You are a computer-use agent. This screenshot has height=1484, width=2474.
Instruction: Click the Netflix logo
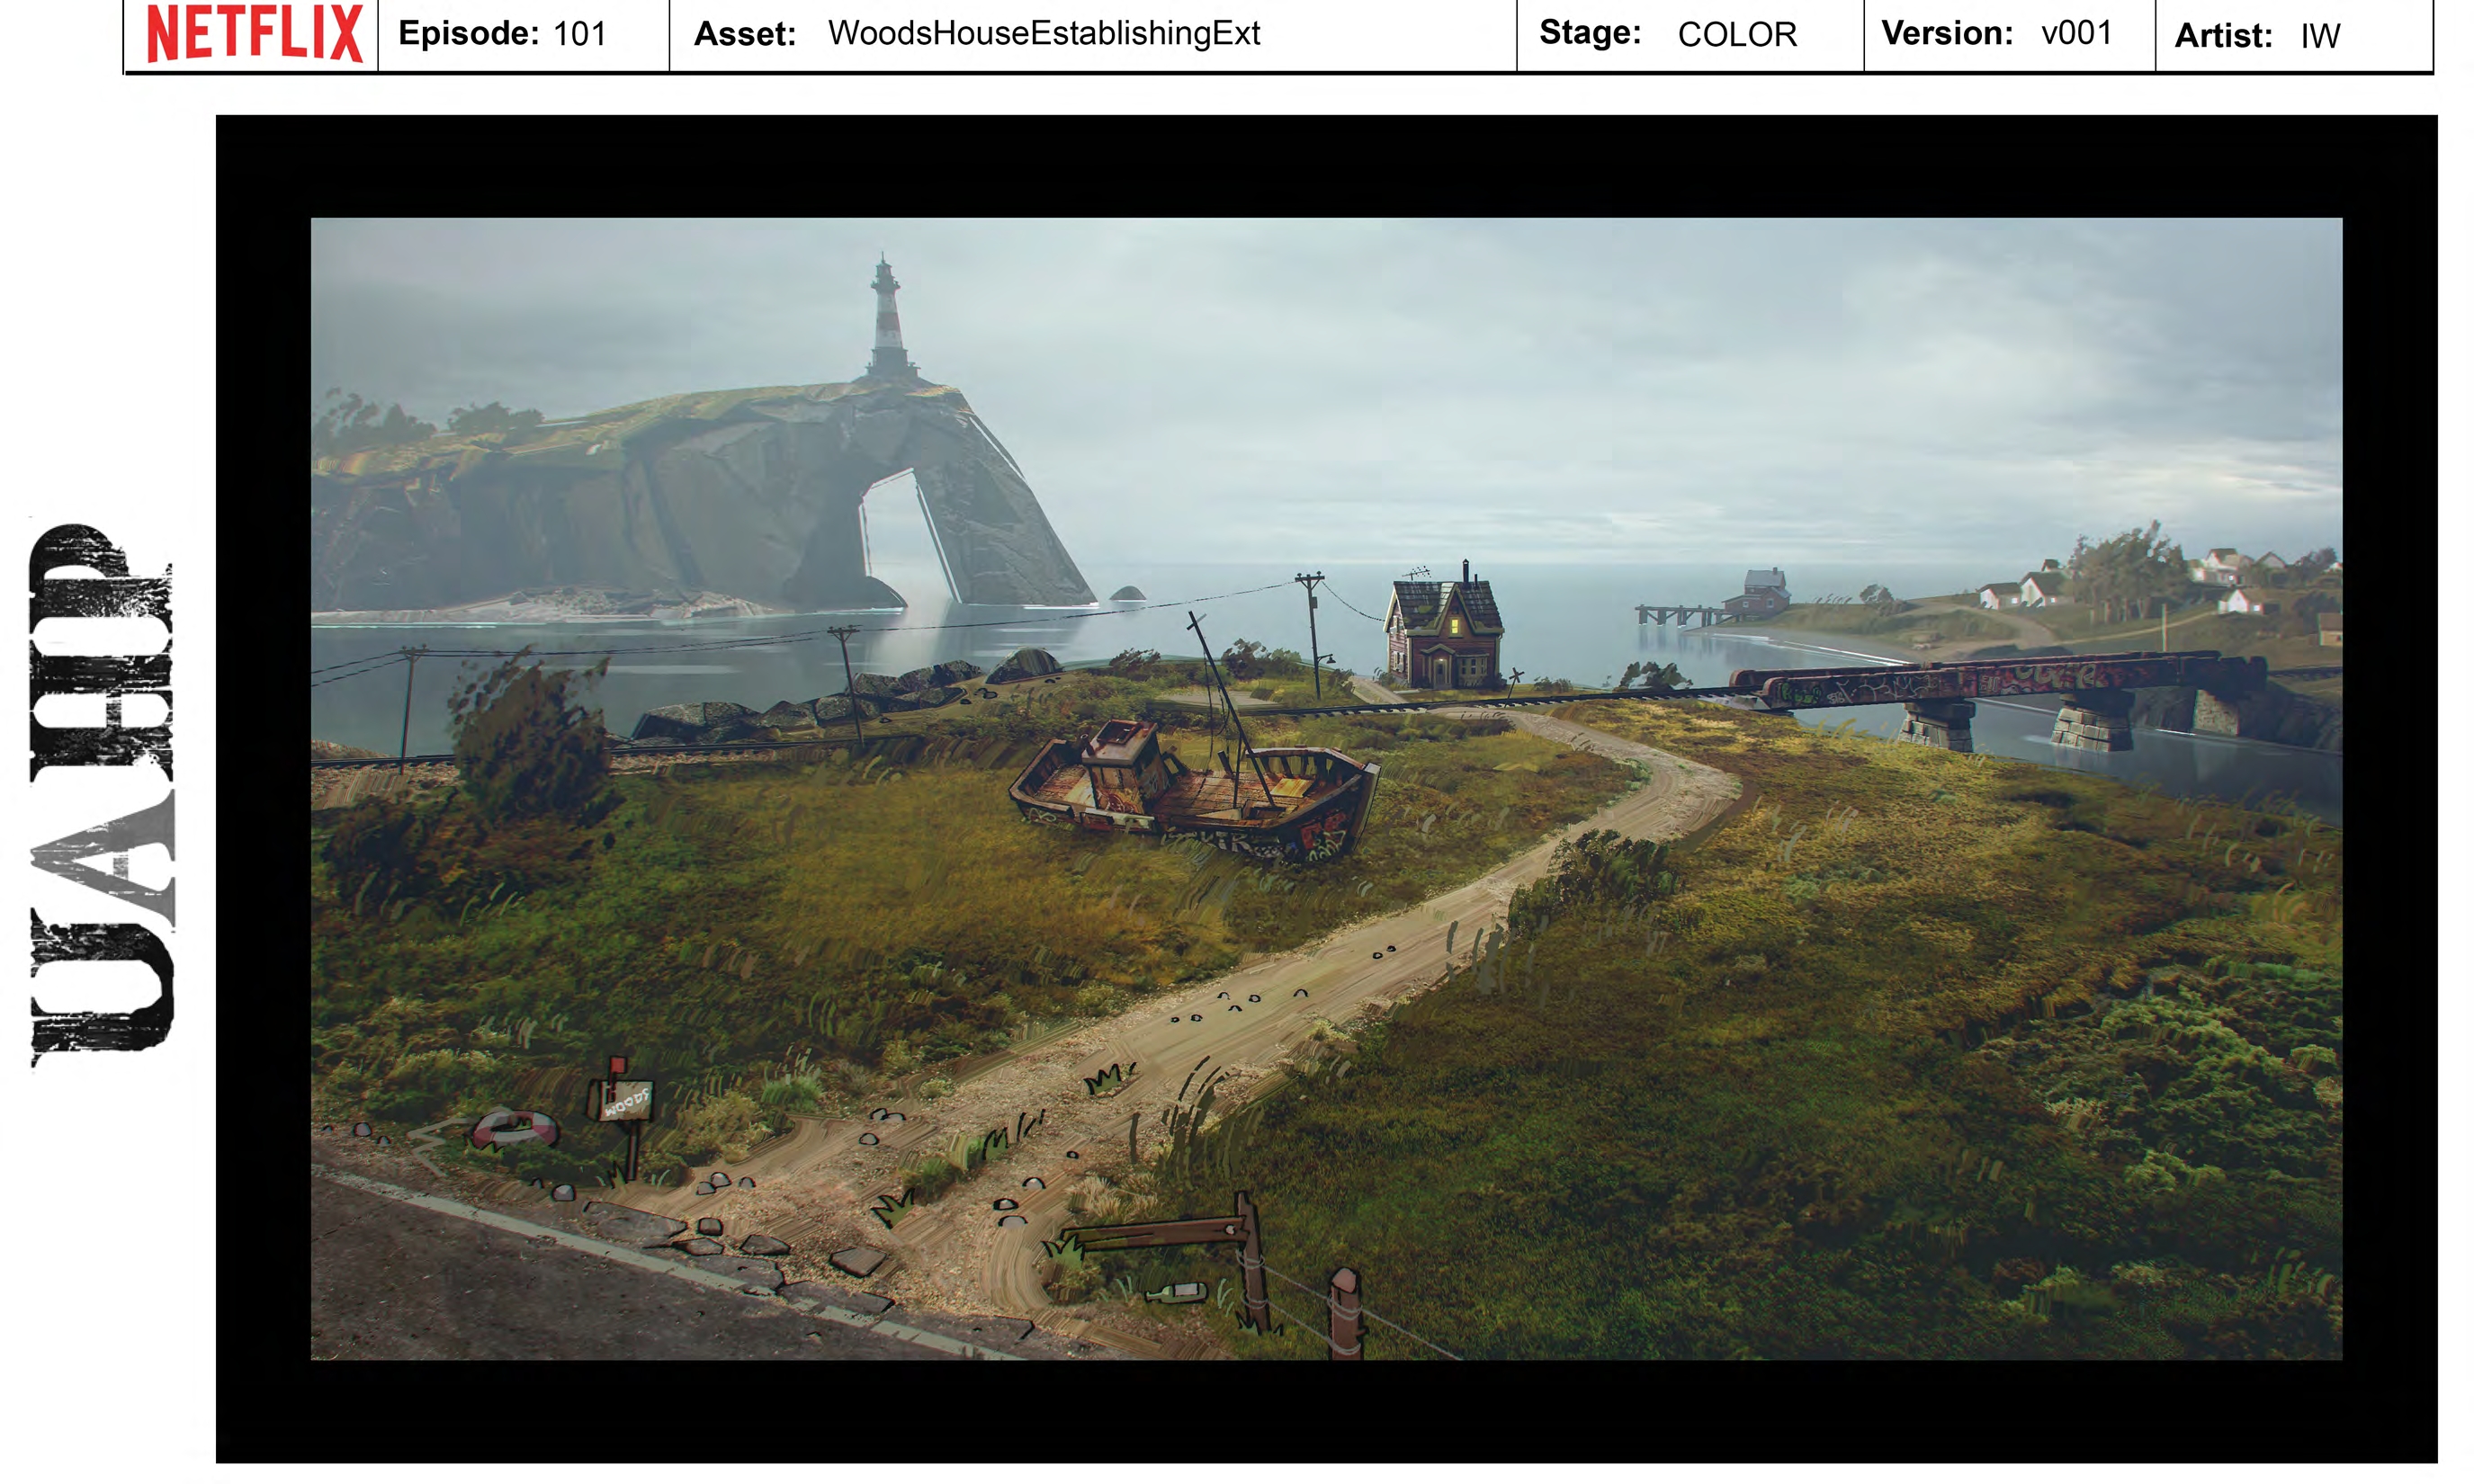click(x=254, y=33)
